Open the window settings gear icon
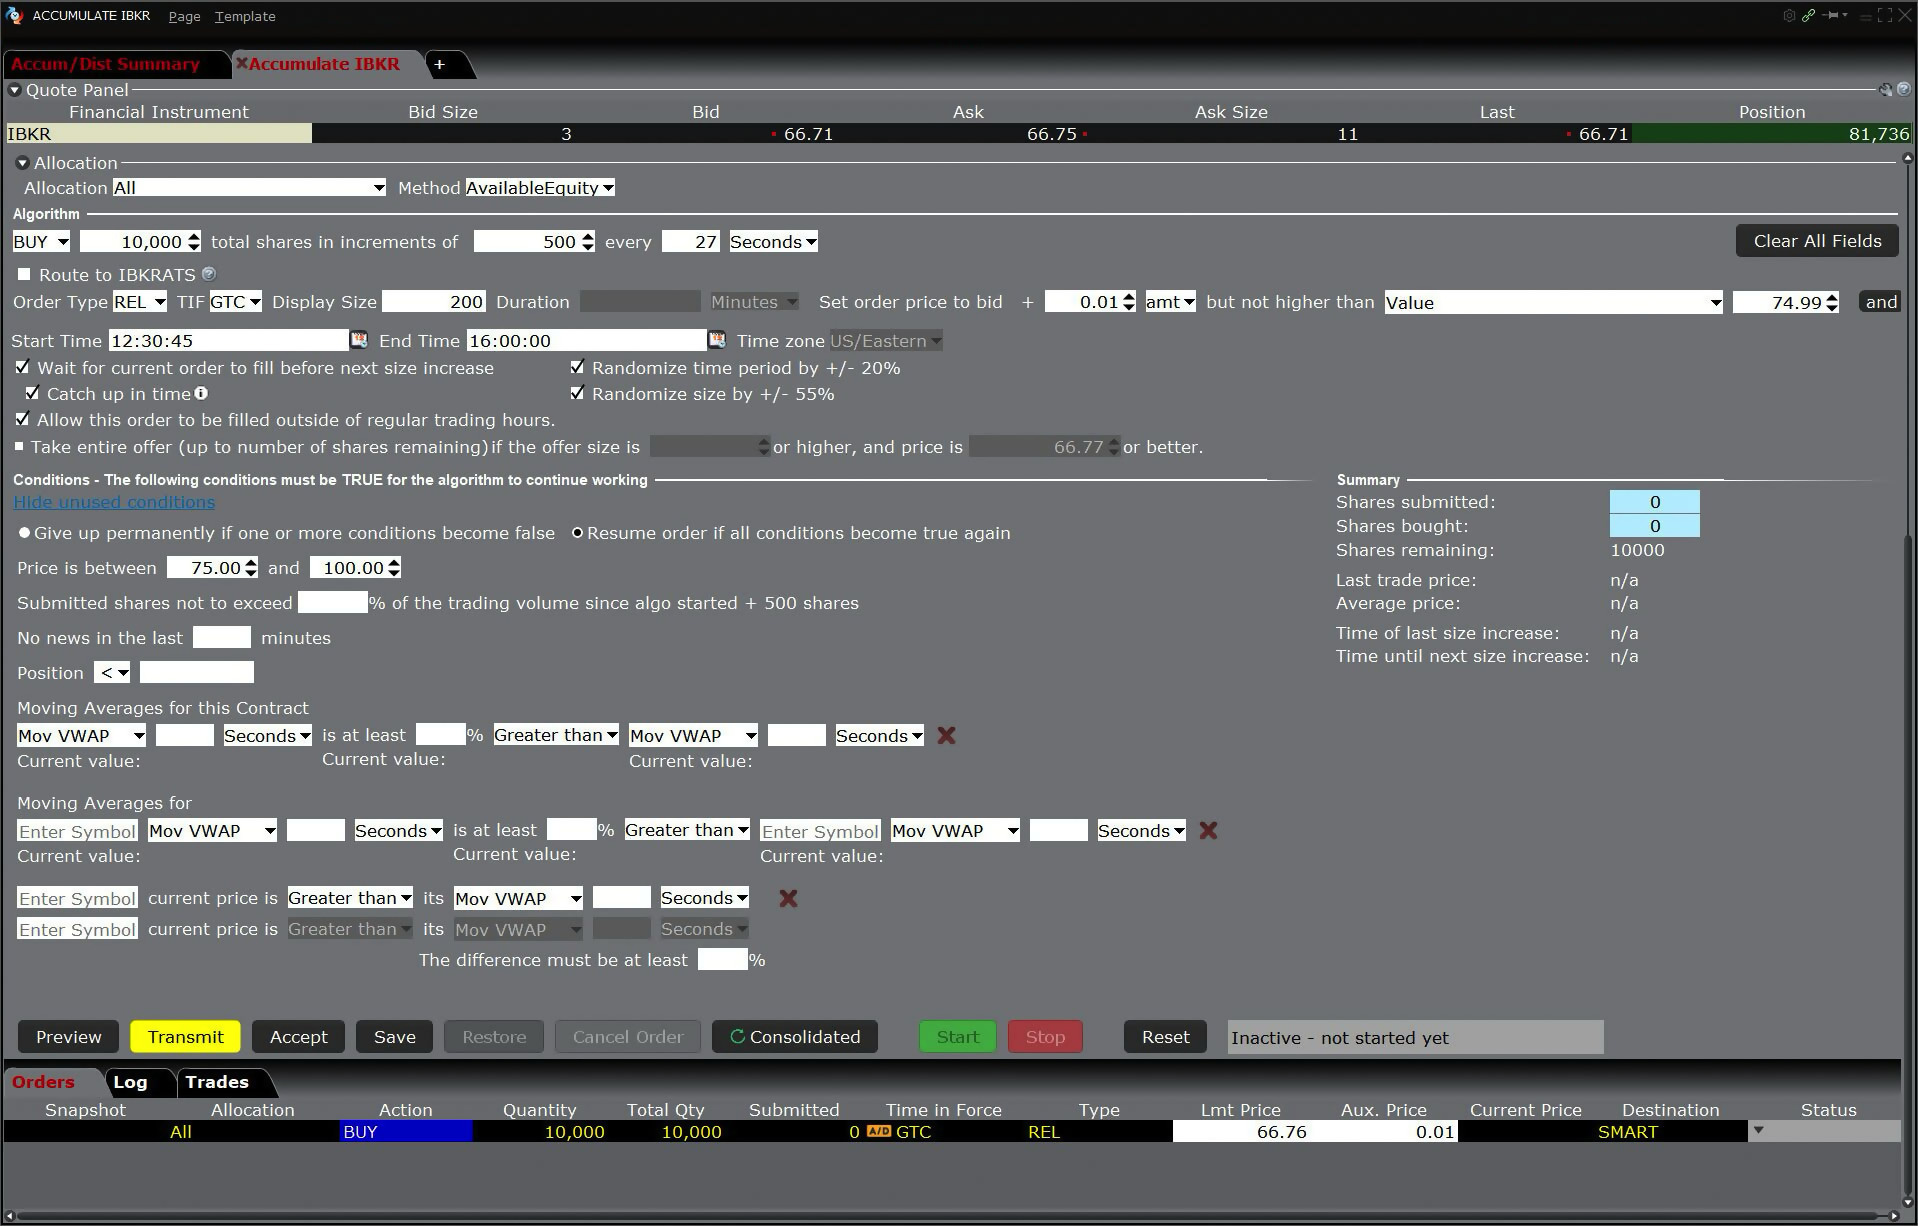Viewport: 1918px width, 1226px height. [x=1789, y=15]
